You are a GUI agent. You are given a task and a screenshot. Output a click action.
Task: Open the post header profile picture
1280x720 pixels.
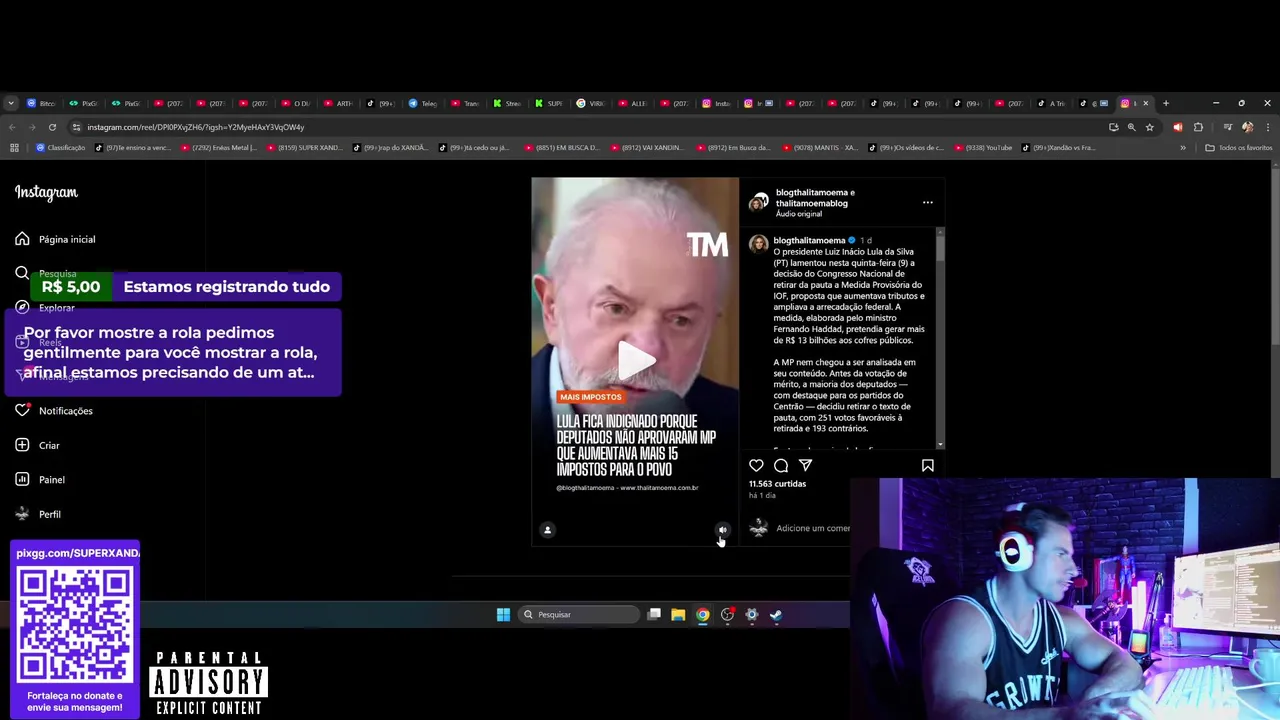coord(759,202)
